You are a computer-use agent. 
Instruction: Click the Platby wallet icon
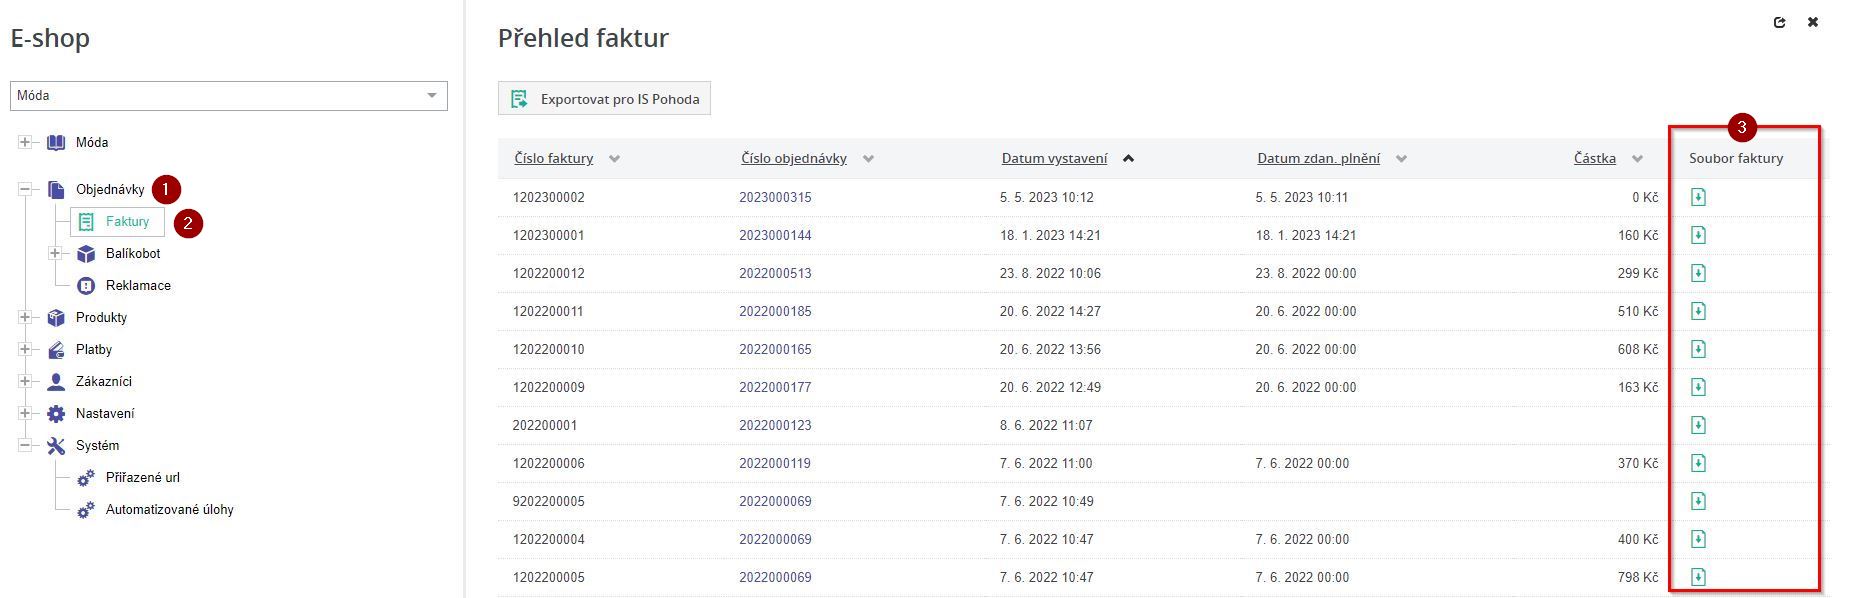point(56,350)
